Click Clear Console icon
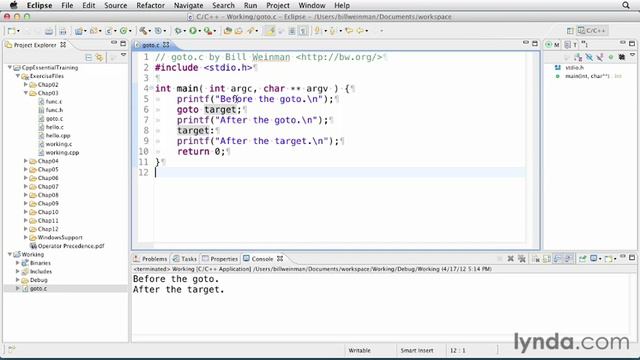640x360 pixels. (536, 259)
